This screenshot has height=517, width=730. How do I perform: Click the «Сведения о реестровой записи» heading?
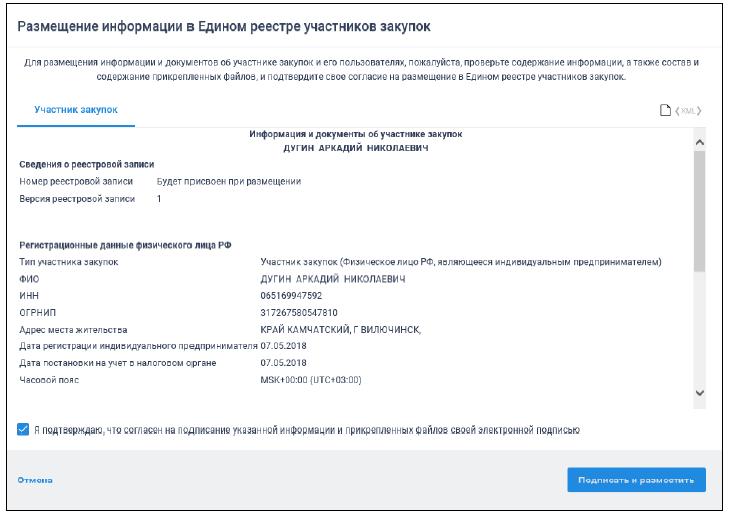[x=86, y=164]
